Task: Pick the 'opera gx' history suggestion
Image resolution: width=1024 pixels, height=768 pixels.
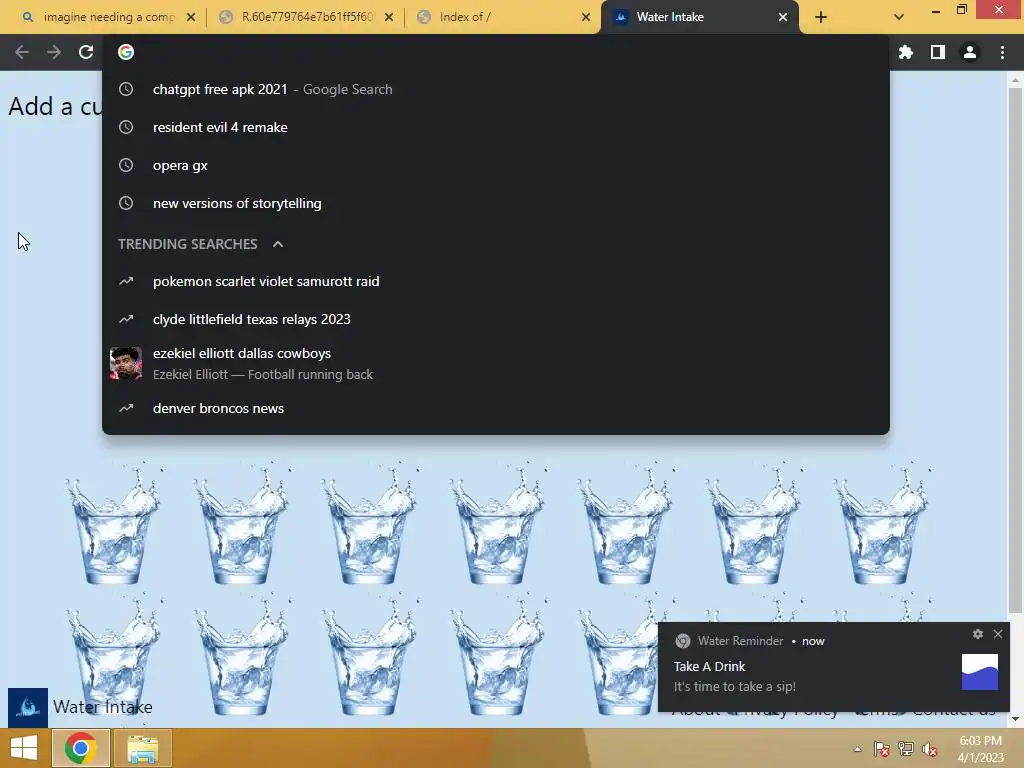Action: pyautogui.click(x=496, y=165)
